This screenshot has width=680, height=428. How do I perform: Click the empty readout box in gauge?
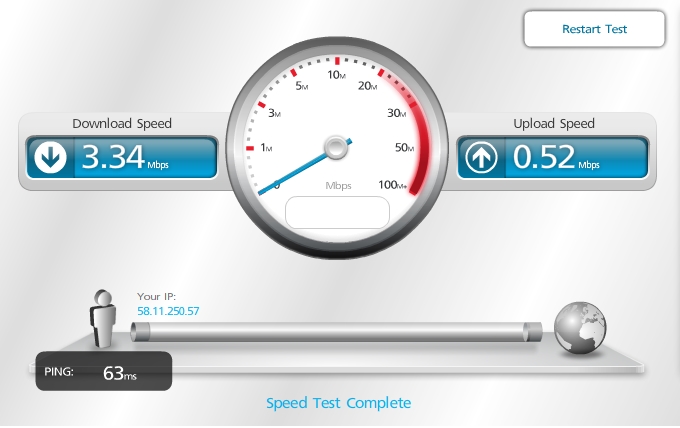coord(337,212)
